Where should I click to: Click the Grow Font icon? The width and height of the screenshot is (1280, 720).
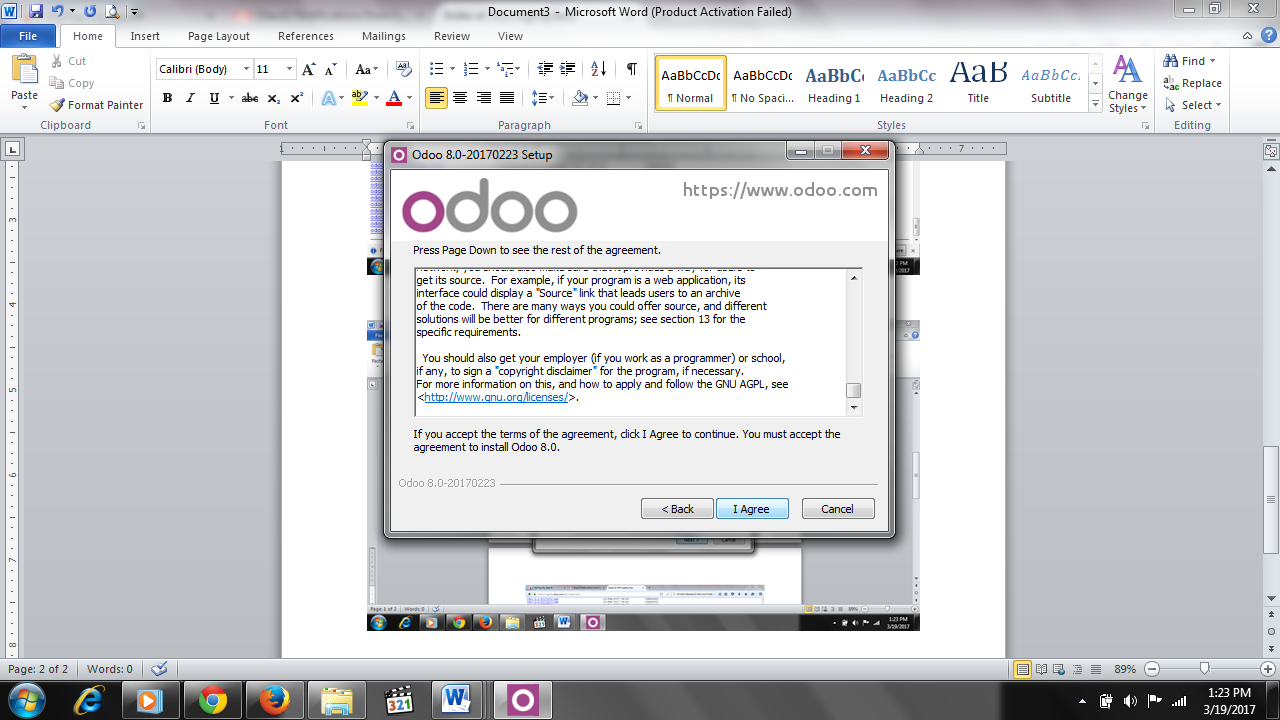pyautogui.click(x=309, y=69)
